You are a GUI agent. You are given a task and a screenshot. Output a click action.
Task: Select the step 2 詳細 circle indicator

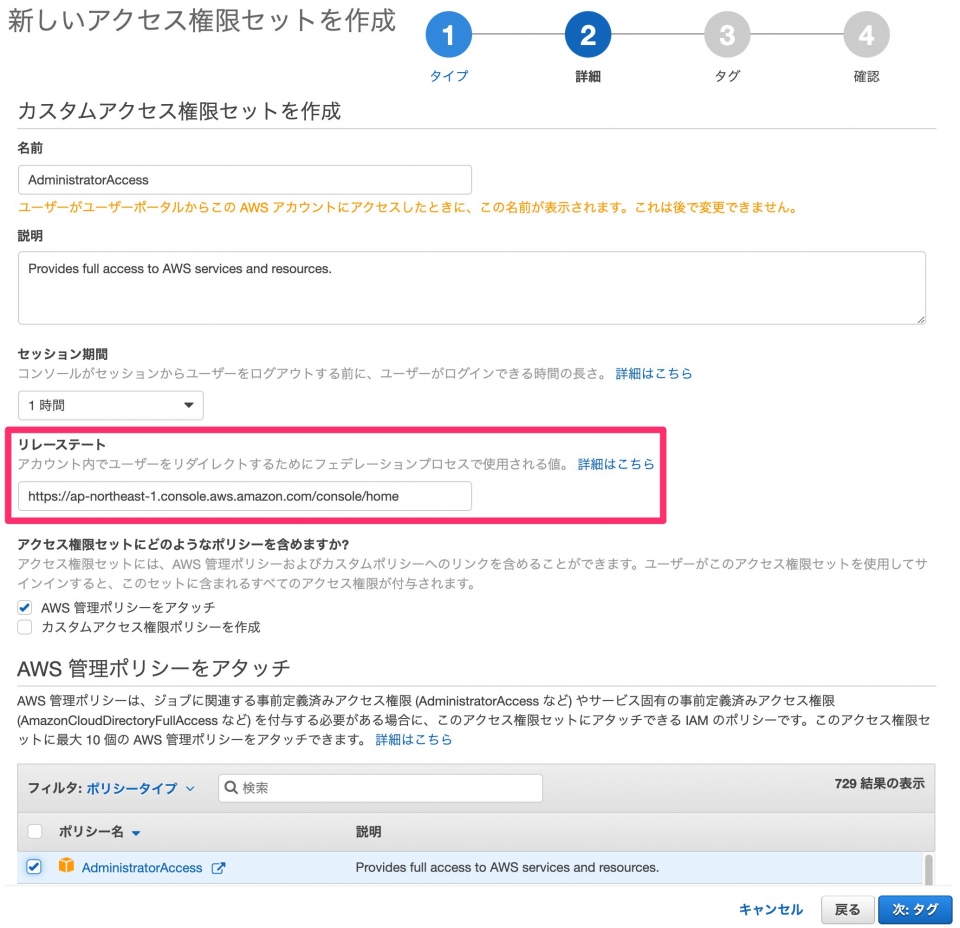coord(587,34)
